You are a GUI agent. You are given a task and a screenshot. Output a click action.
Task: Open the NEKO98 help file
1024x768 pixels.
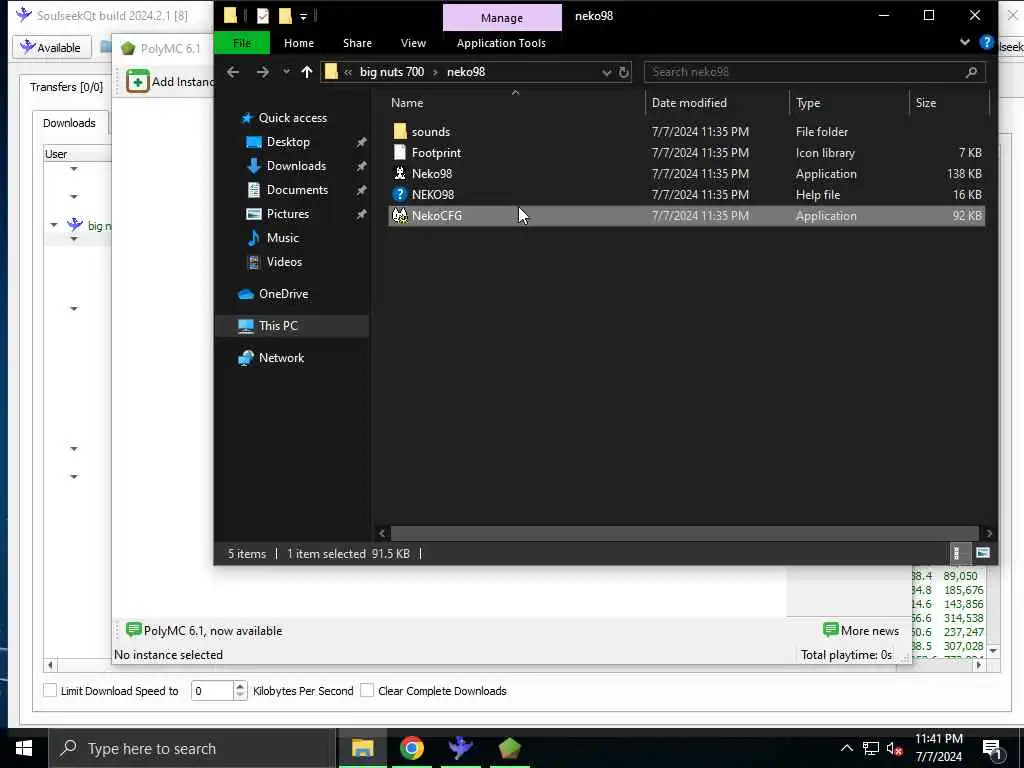(x=432, y=194)
